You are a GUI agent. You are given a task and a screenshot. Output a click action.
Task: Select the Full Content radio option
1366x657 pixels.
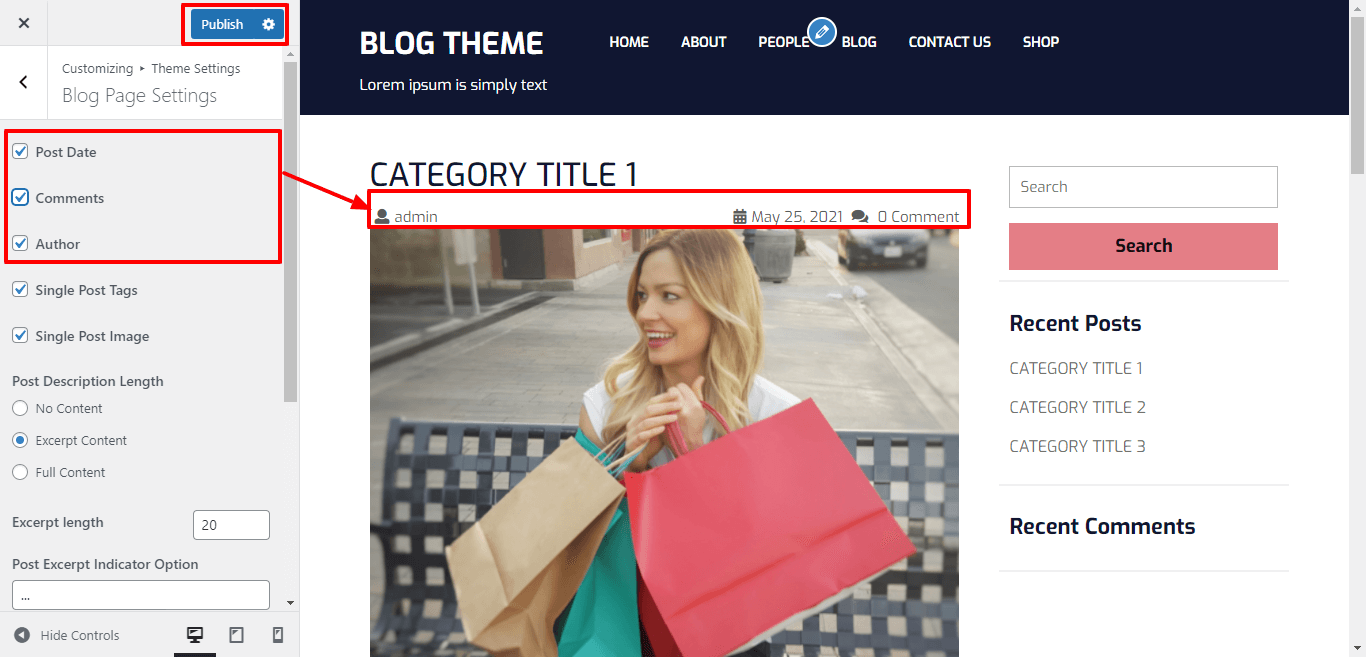pyautogui.click(x=20, y=472)
